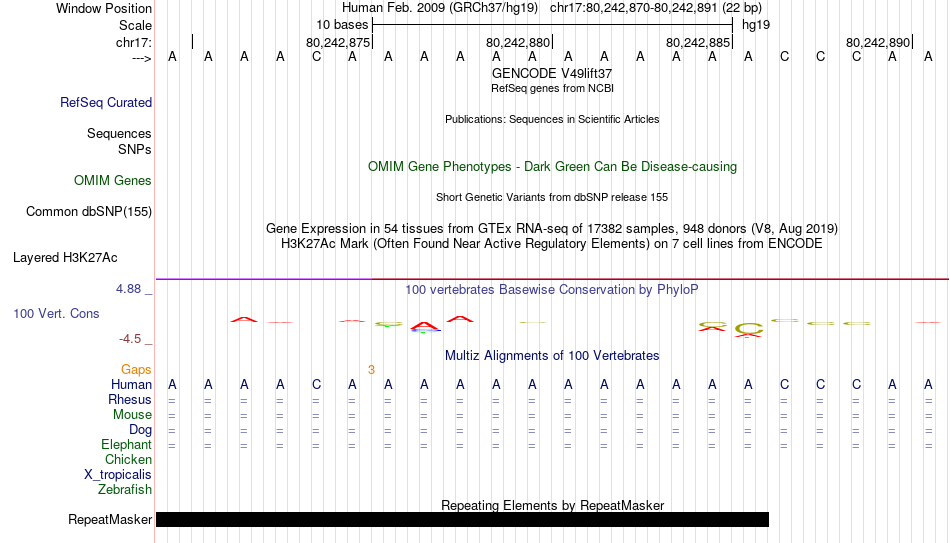The height and width of the screenshot is (543, 950).
Task: Click Short Genetic Variants from dbSNP title
Action: click(x=552, y=198)
